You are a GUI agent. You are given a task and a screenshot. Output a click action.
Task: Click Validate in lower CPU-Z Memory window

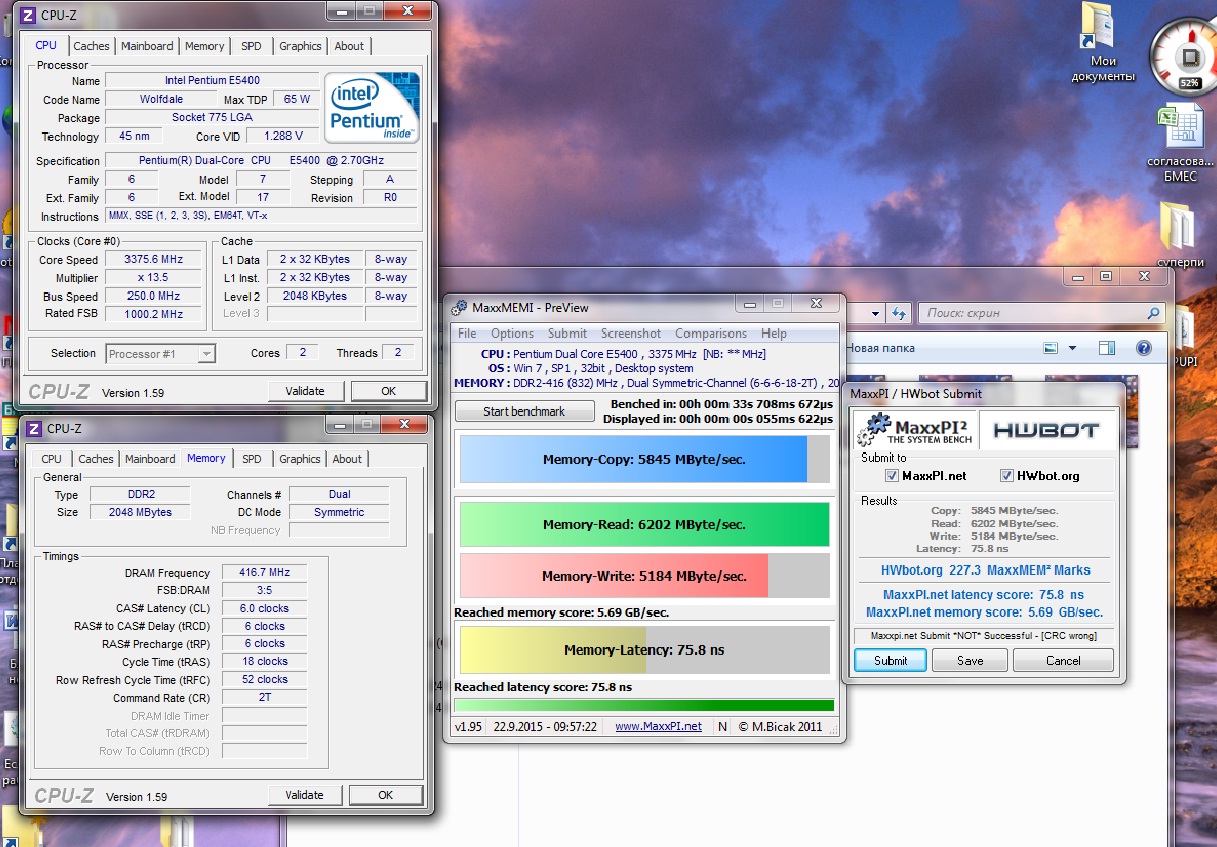[x=304, y=795]
